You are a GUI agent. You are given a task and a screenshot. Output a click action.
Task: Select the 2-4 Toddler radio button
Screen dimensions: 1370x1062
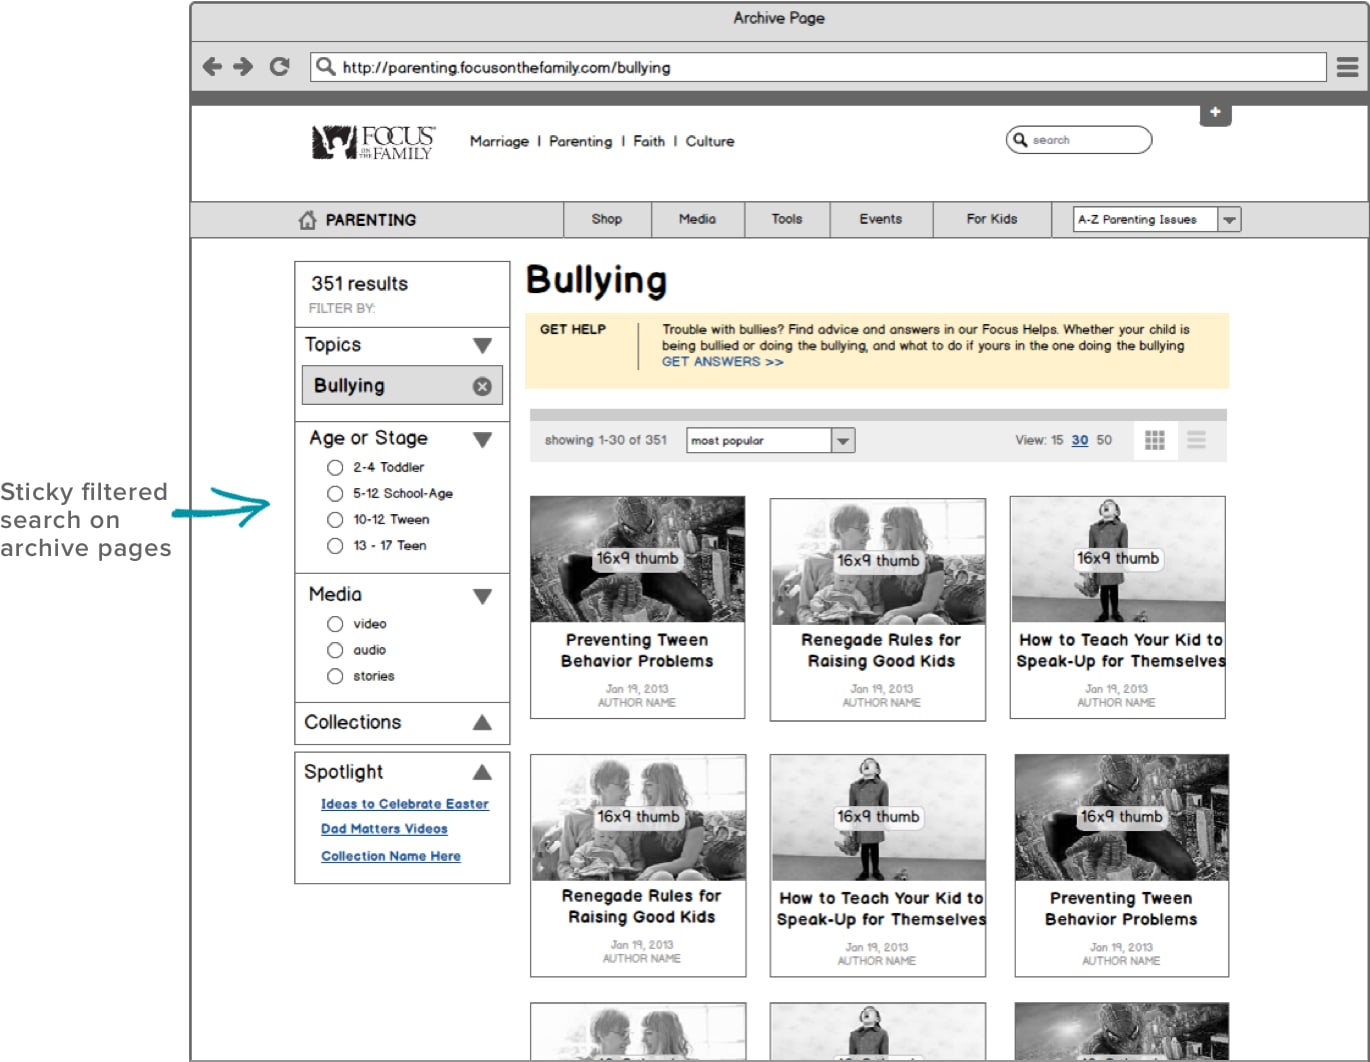pos(335,468)
